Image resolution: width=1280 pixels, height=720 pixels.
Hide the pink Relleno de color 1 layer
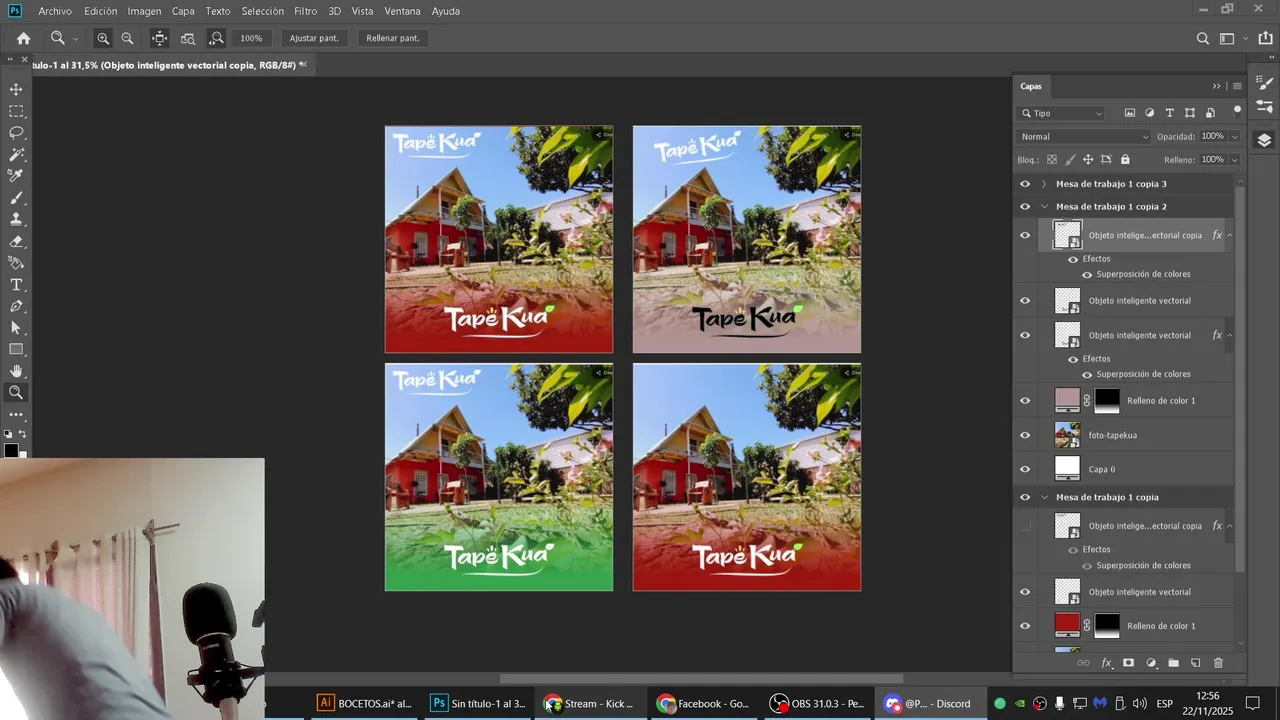(1025, 401)
